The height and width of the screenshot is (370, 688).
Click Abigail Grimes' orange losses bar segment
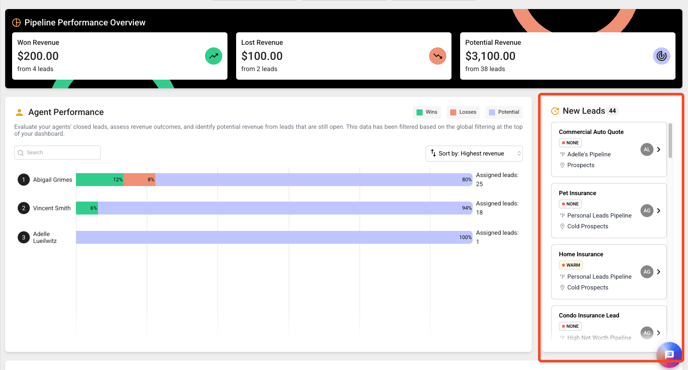[x=140, y=180]
